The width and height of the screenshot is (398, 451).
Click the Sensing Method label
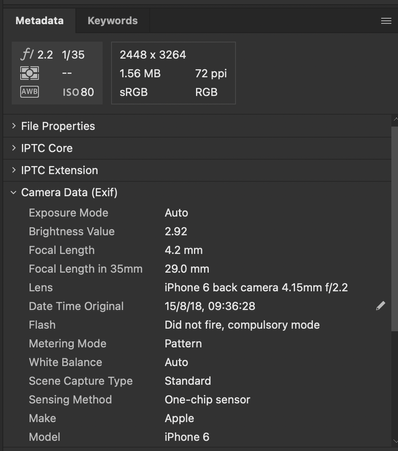(70, 399)
